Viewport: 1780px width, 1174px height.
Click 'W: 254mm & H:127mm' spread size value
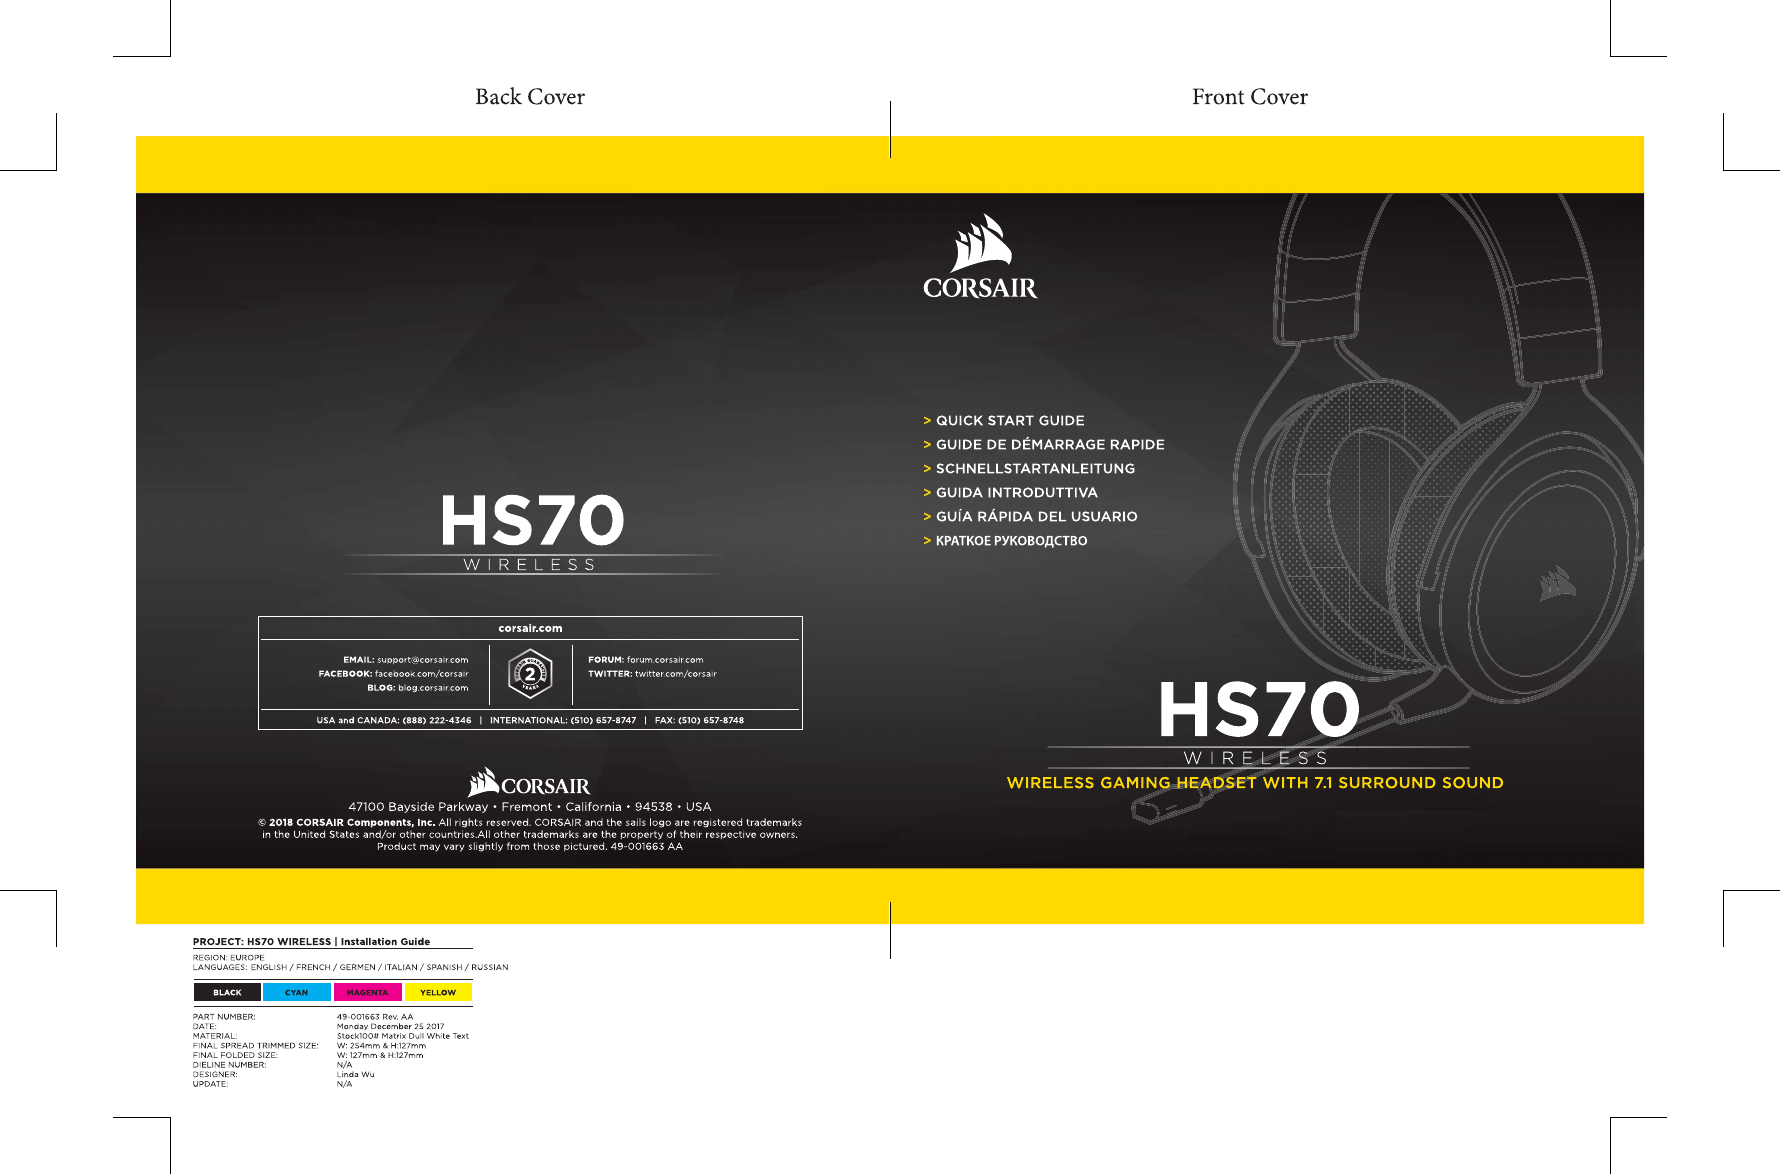coord(381,1046)
